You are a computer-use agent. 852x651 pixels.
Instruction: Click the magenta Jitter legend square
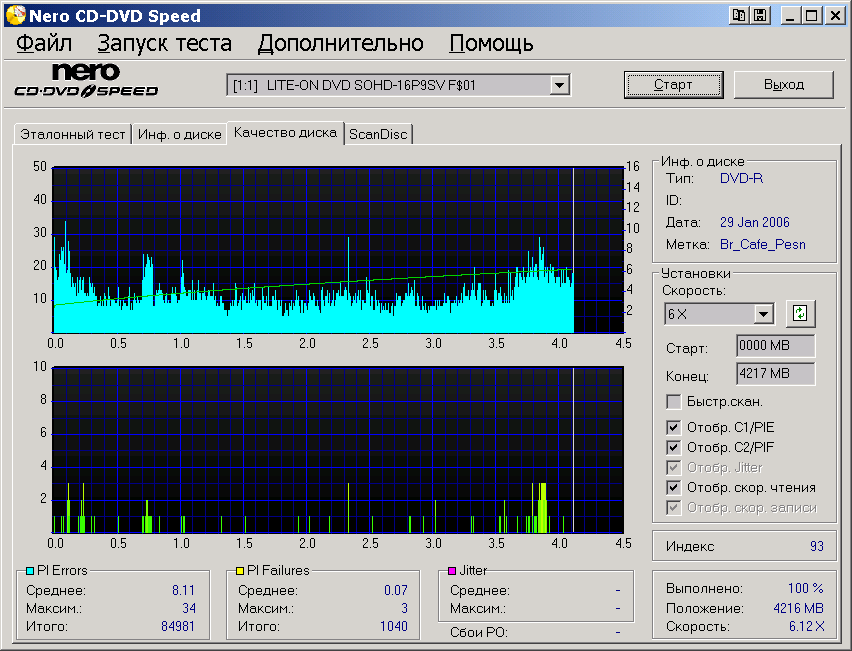pyautogui.click(x=452, y=571)
